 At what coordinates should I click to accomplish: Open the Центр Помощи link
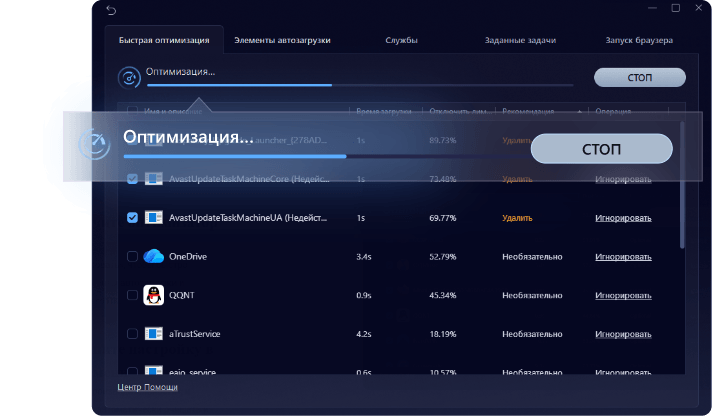coord(148,387)
